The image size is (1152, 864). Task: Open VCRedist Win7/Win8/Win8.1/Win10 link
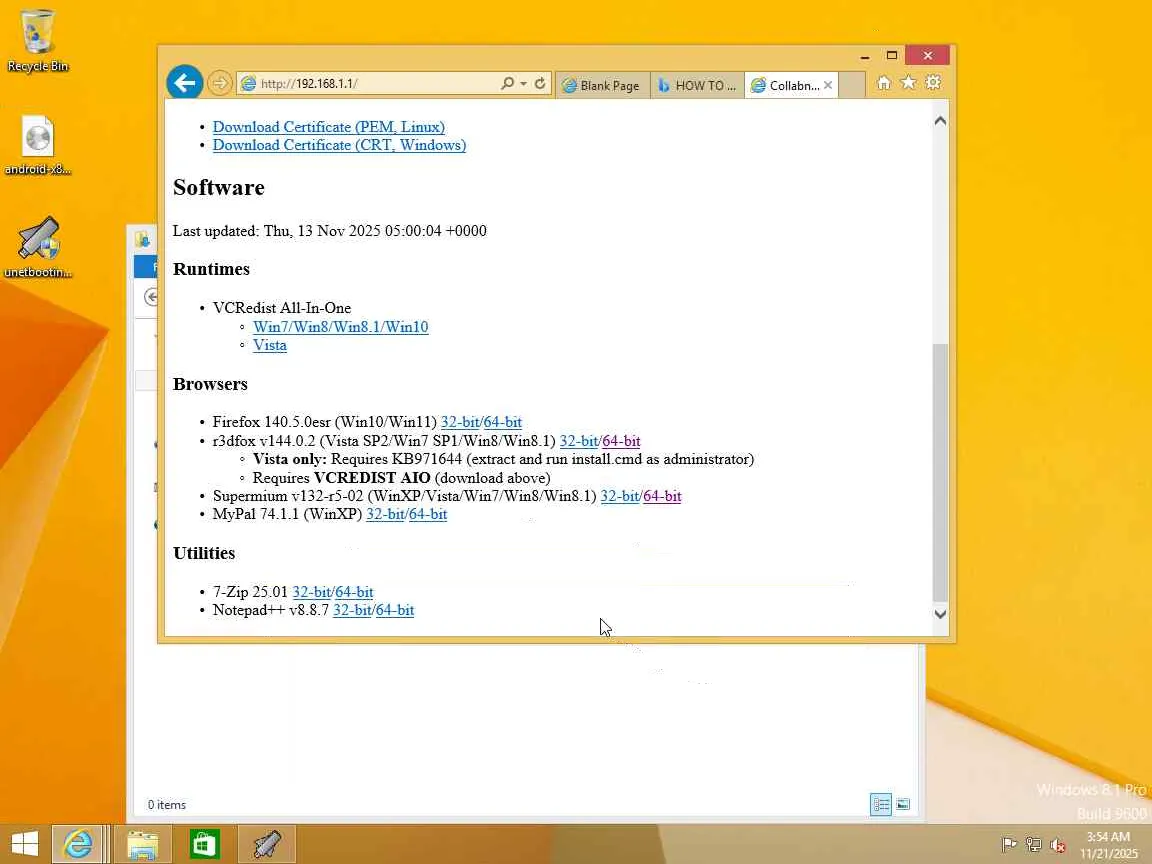[x=340, y=327]
